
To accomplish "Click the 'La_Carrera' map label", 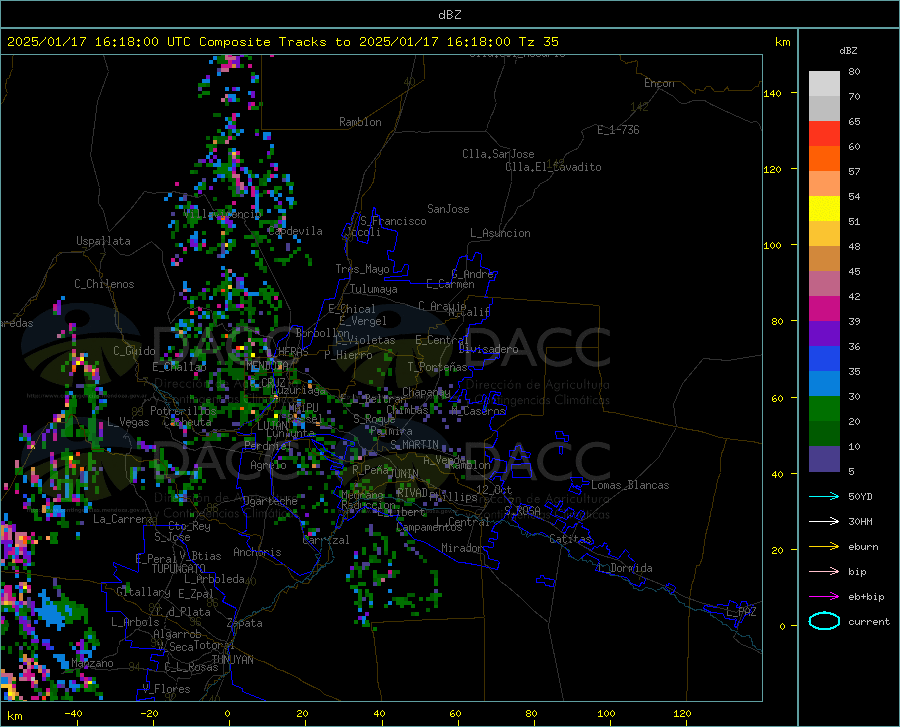I will 123,519.
